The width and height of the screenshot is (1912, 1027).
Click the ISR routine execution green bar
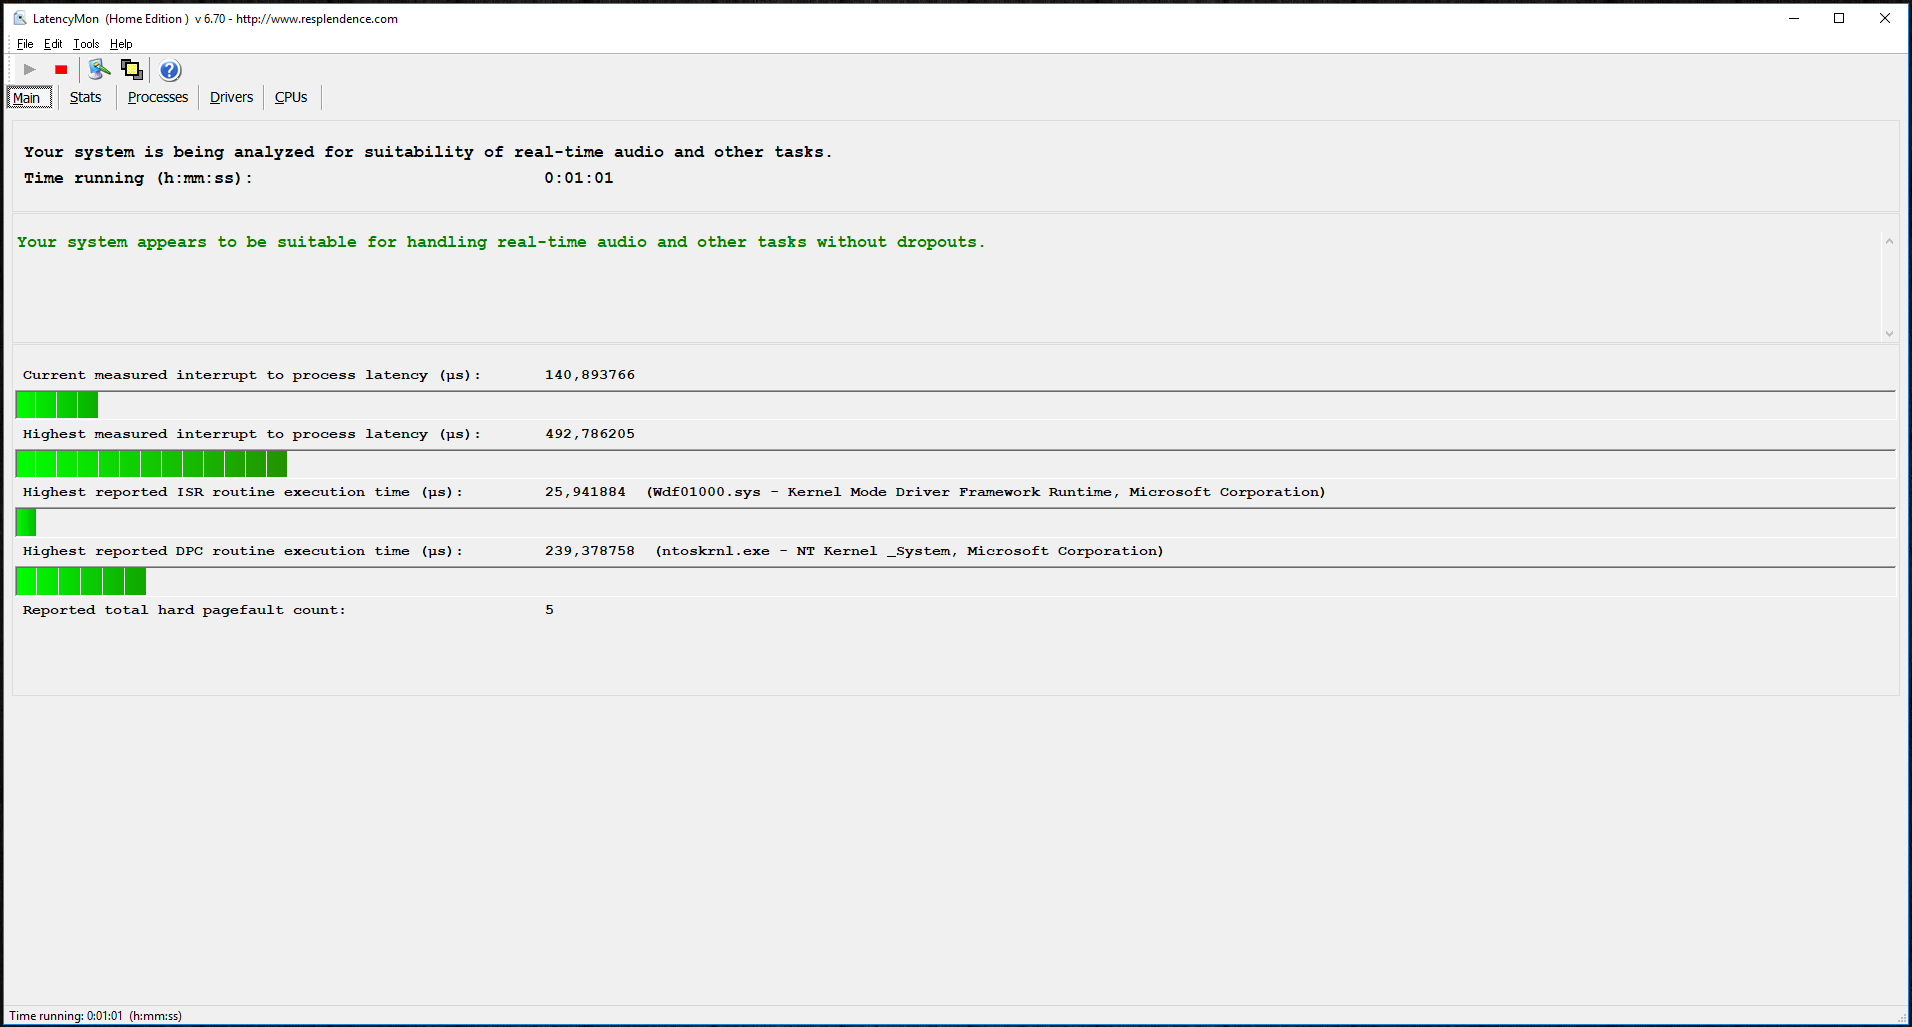click(x=26, y=522)
